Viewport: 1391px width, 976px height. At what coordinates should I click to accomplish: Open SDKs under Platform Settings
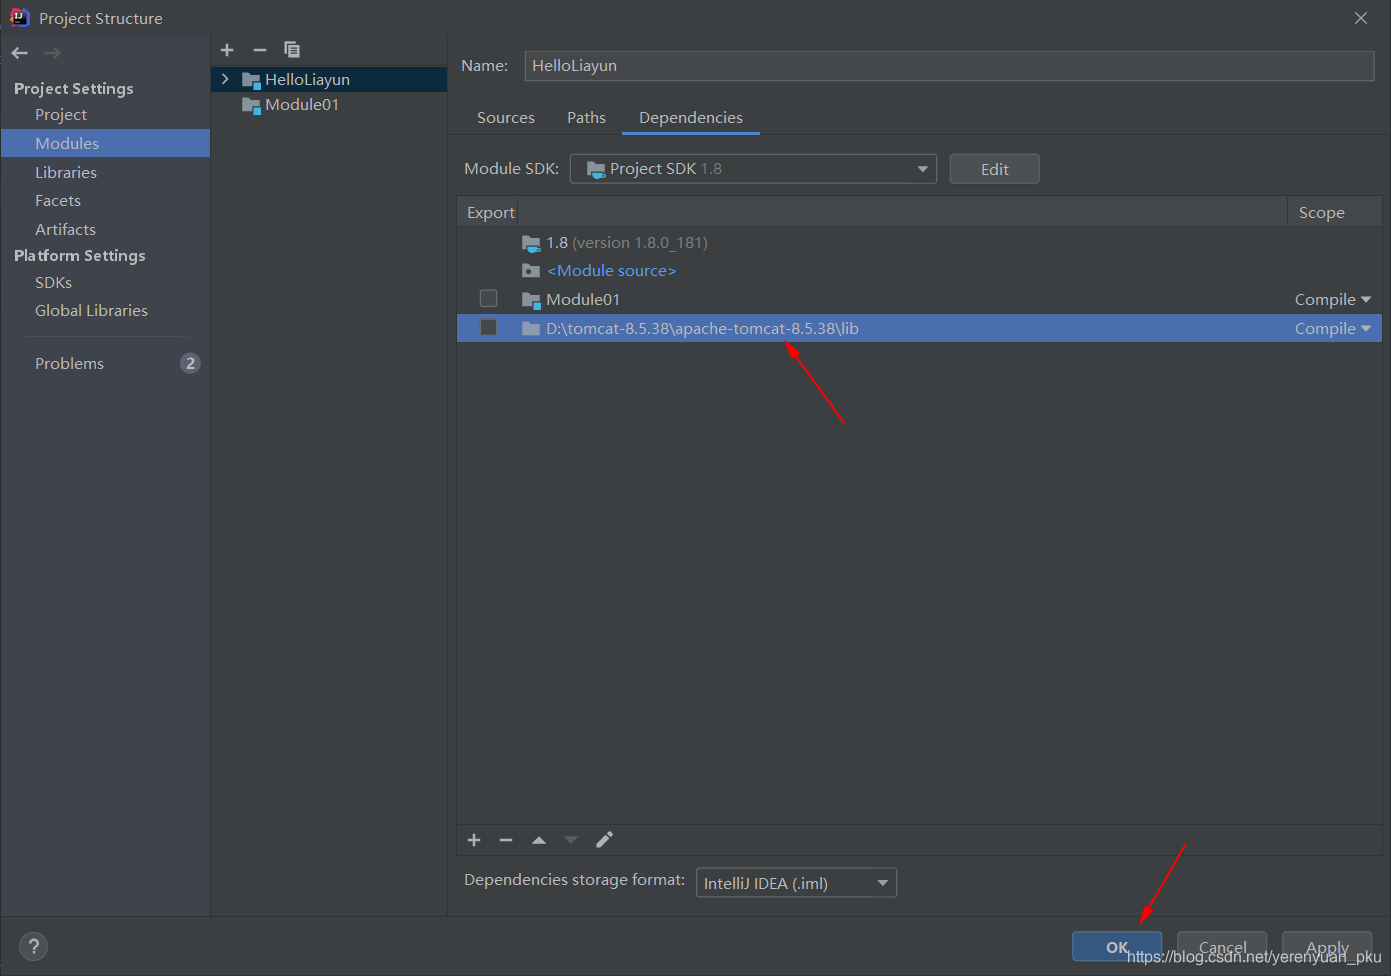pos(53,283)
